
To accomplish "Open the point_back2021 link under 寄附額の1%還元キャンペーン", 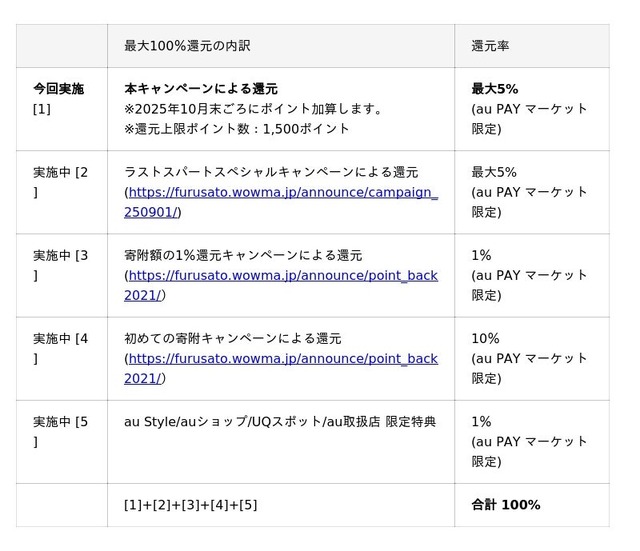I will [283, 275].
